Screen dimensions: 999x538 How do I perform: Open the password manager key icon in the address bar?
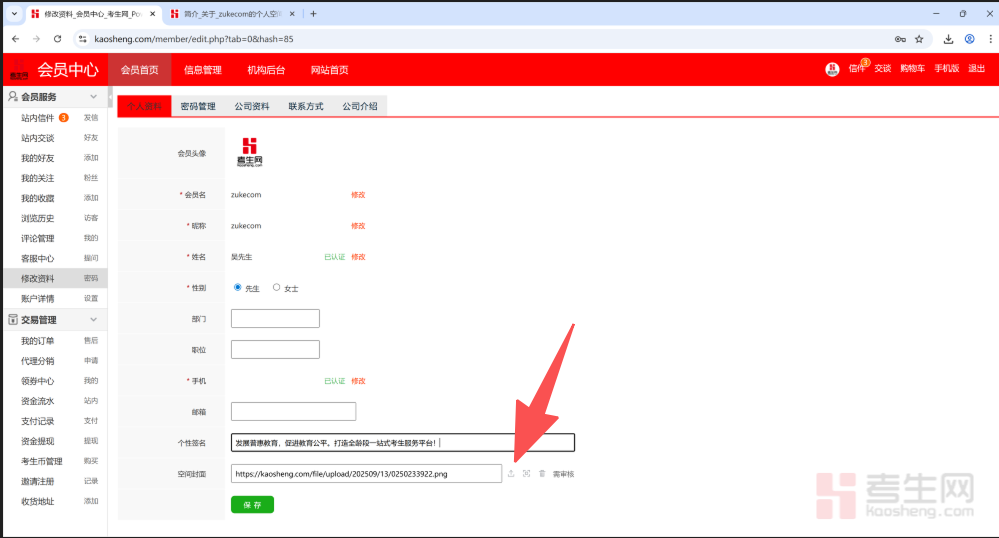(900, 39)
